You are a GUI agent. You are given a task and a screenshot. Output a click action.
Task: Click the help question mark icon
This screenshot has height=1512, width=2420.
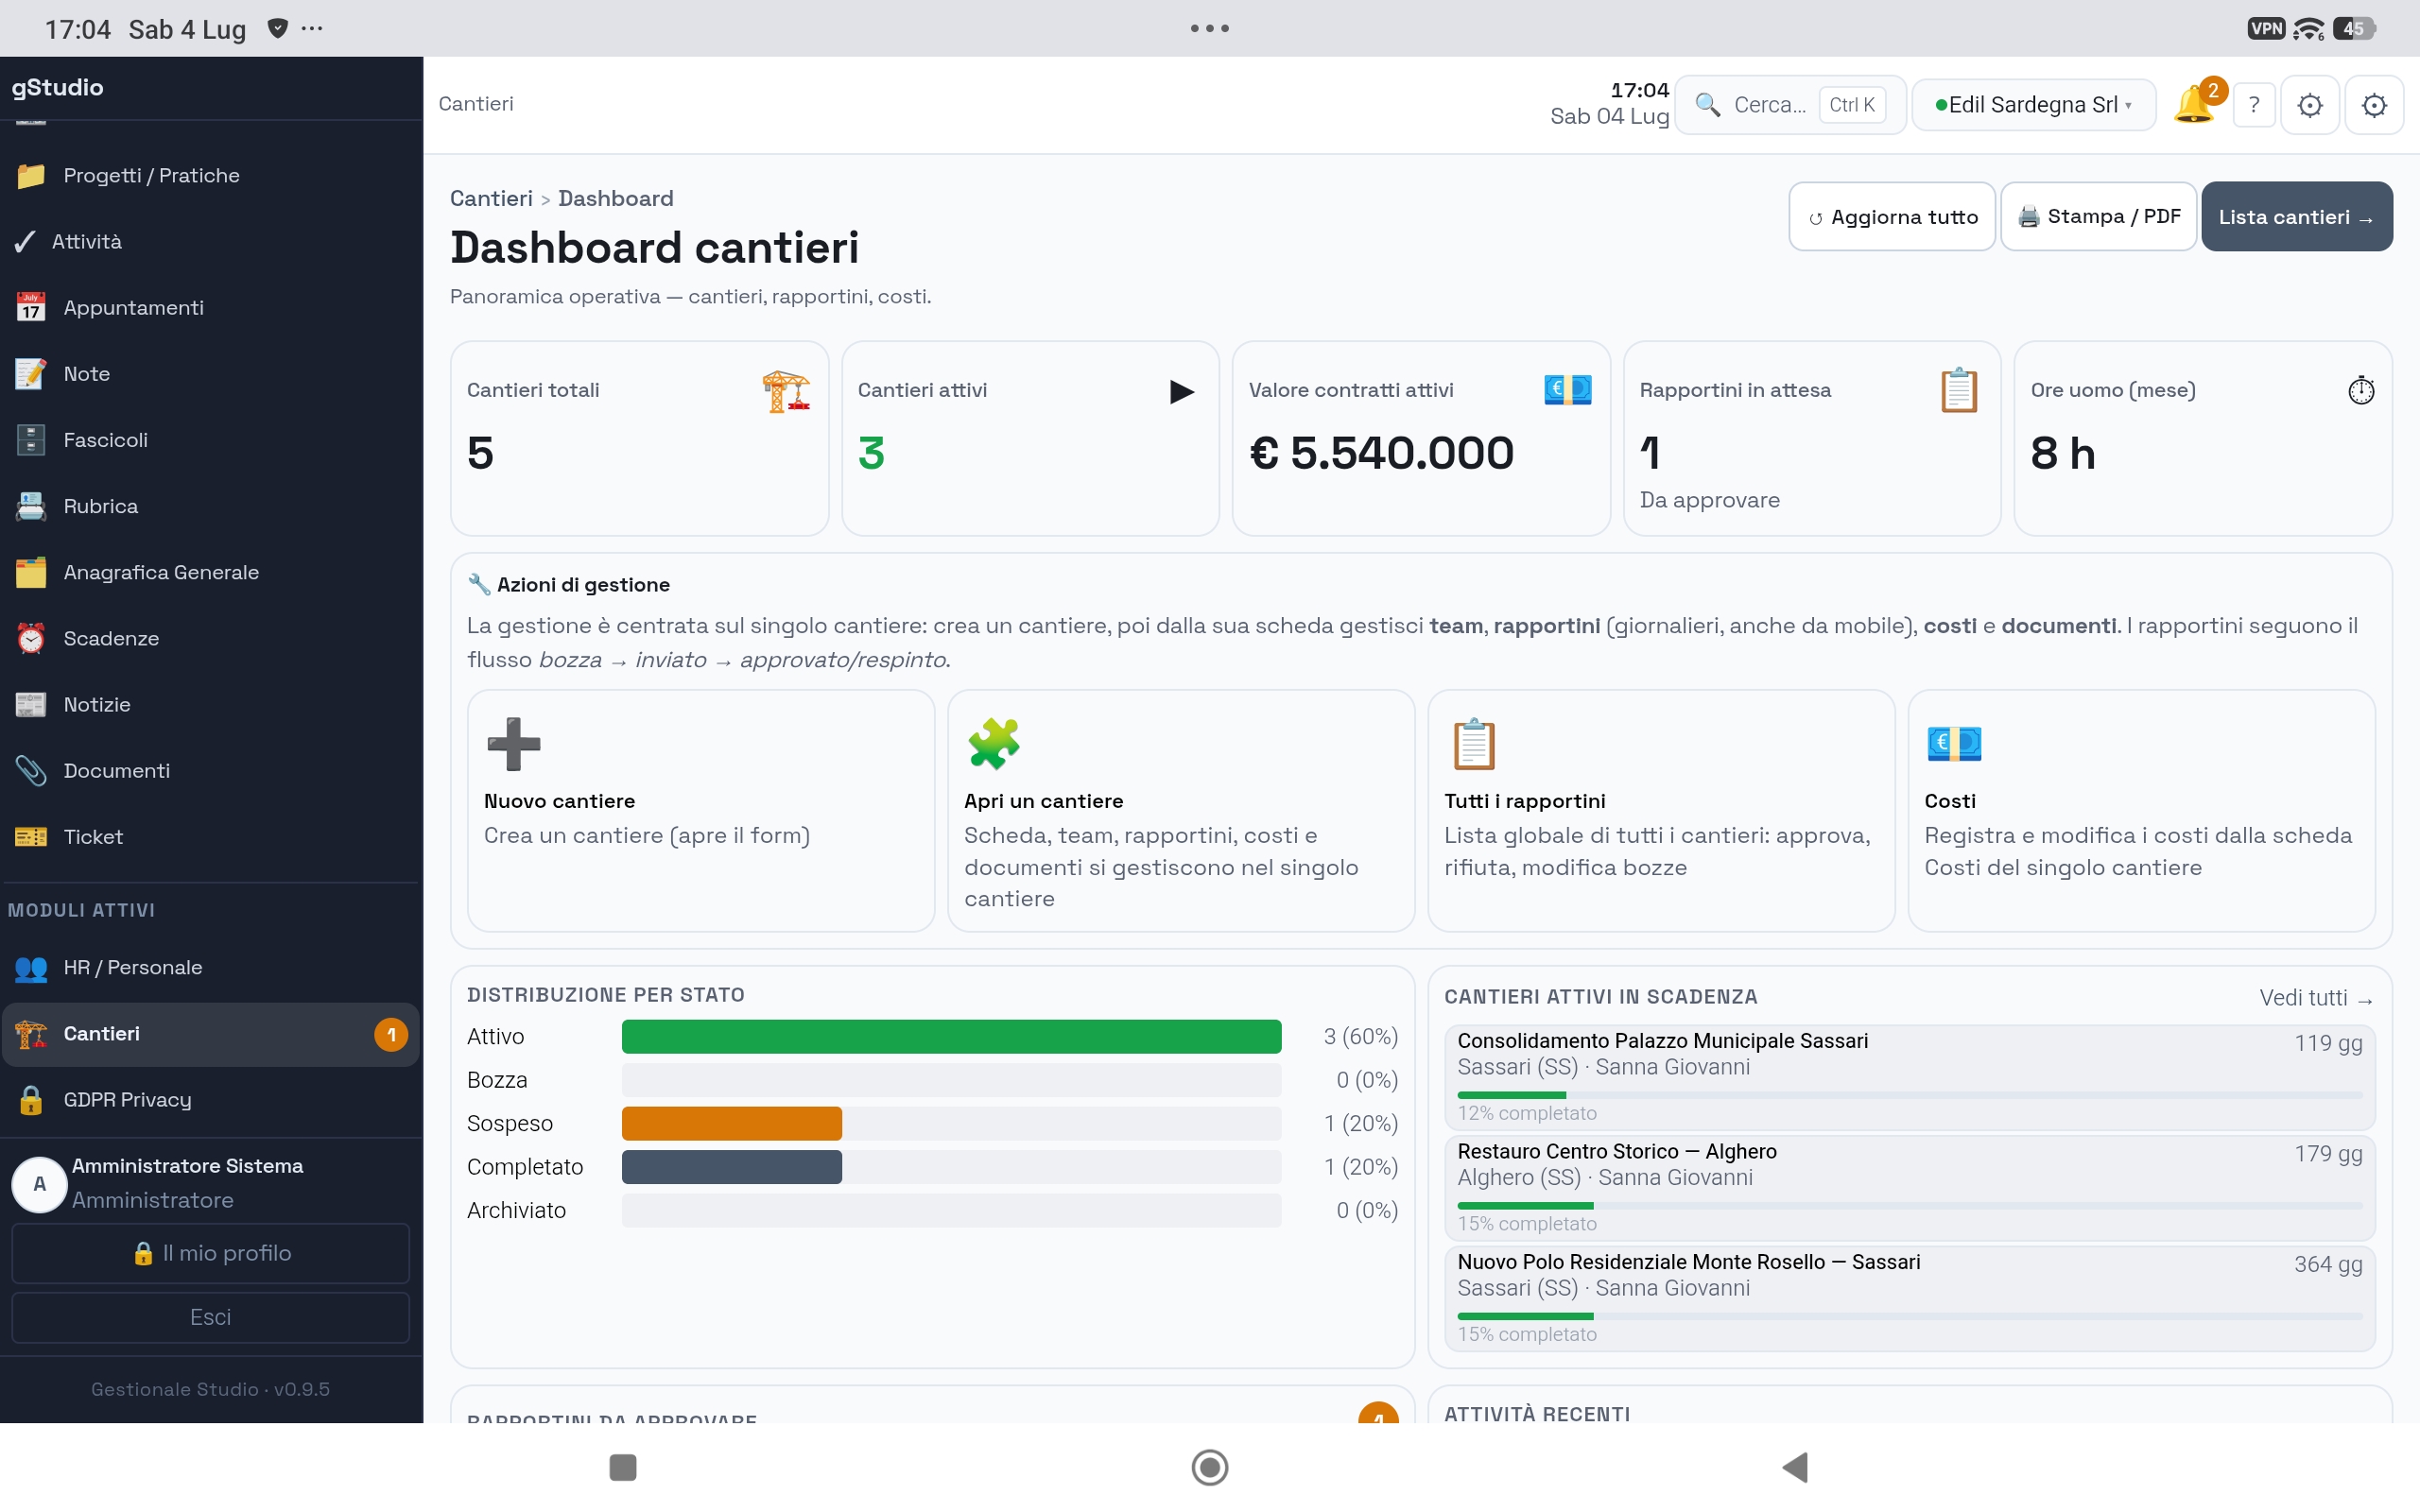click(x=2254, y=104)
